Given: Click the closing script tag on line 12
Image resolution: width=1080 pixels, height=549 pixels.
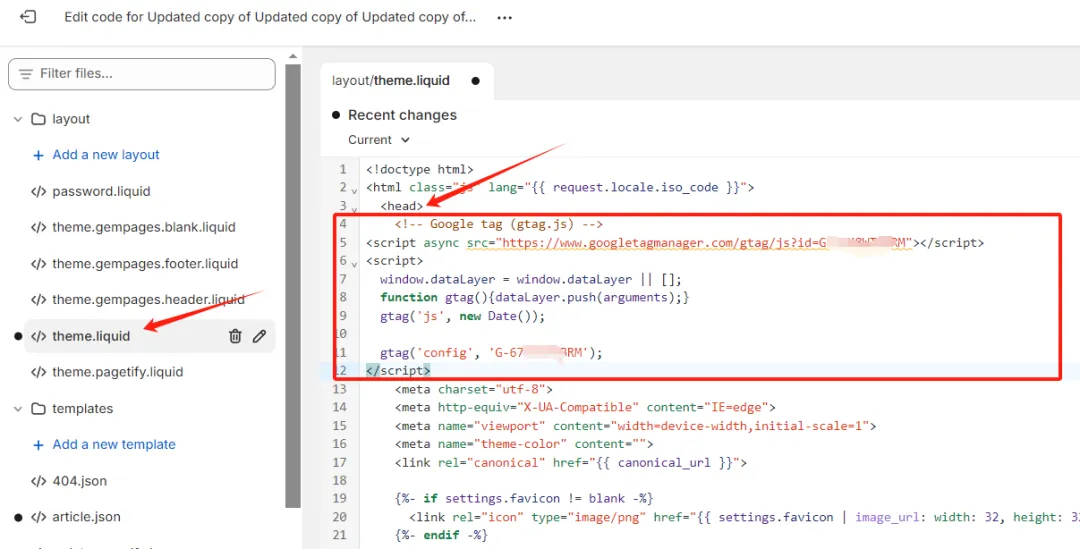Looking at the screenshot, I should (398, 371).
